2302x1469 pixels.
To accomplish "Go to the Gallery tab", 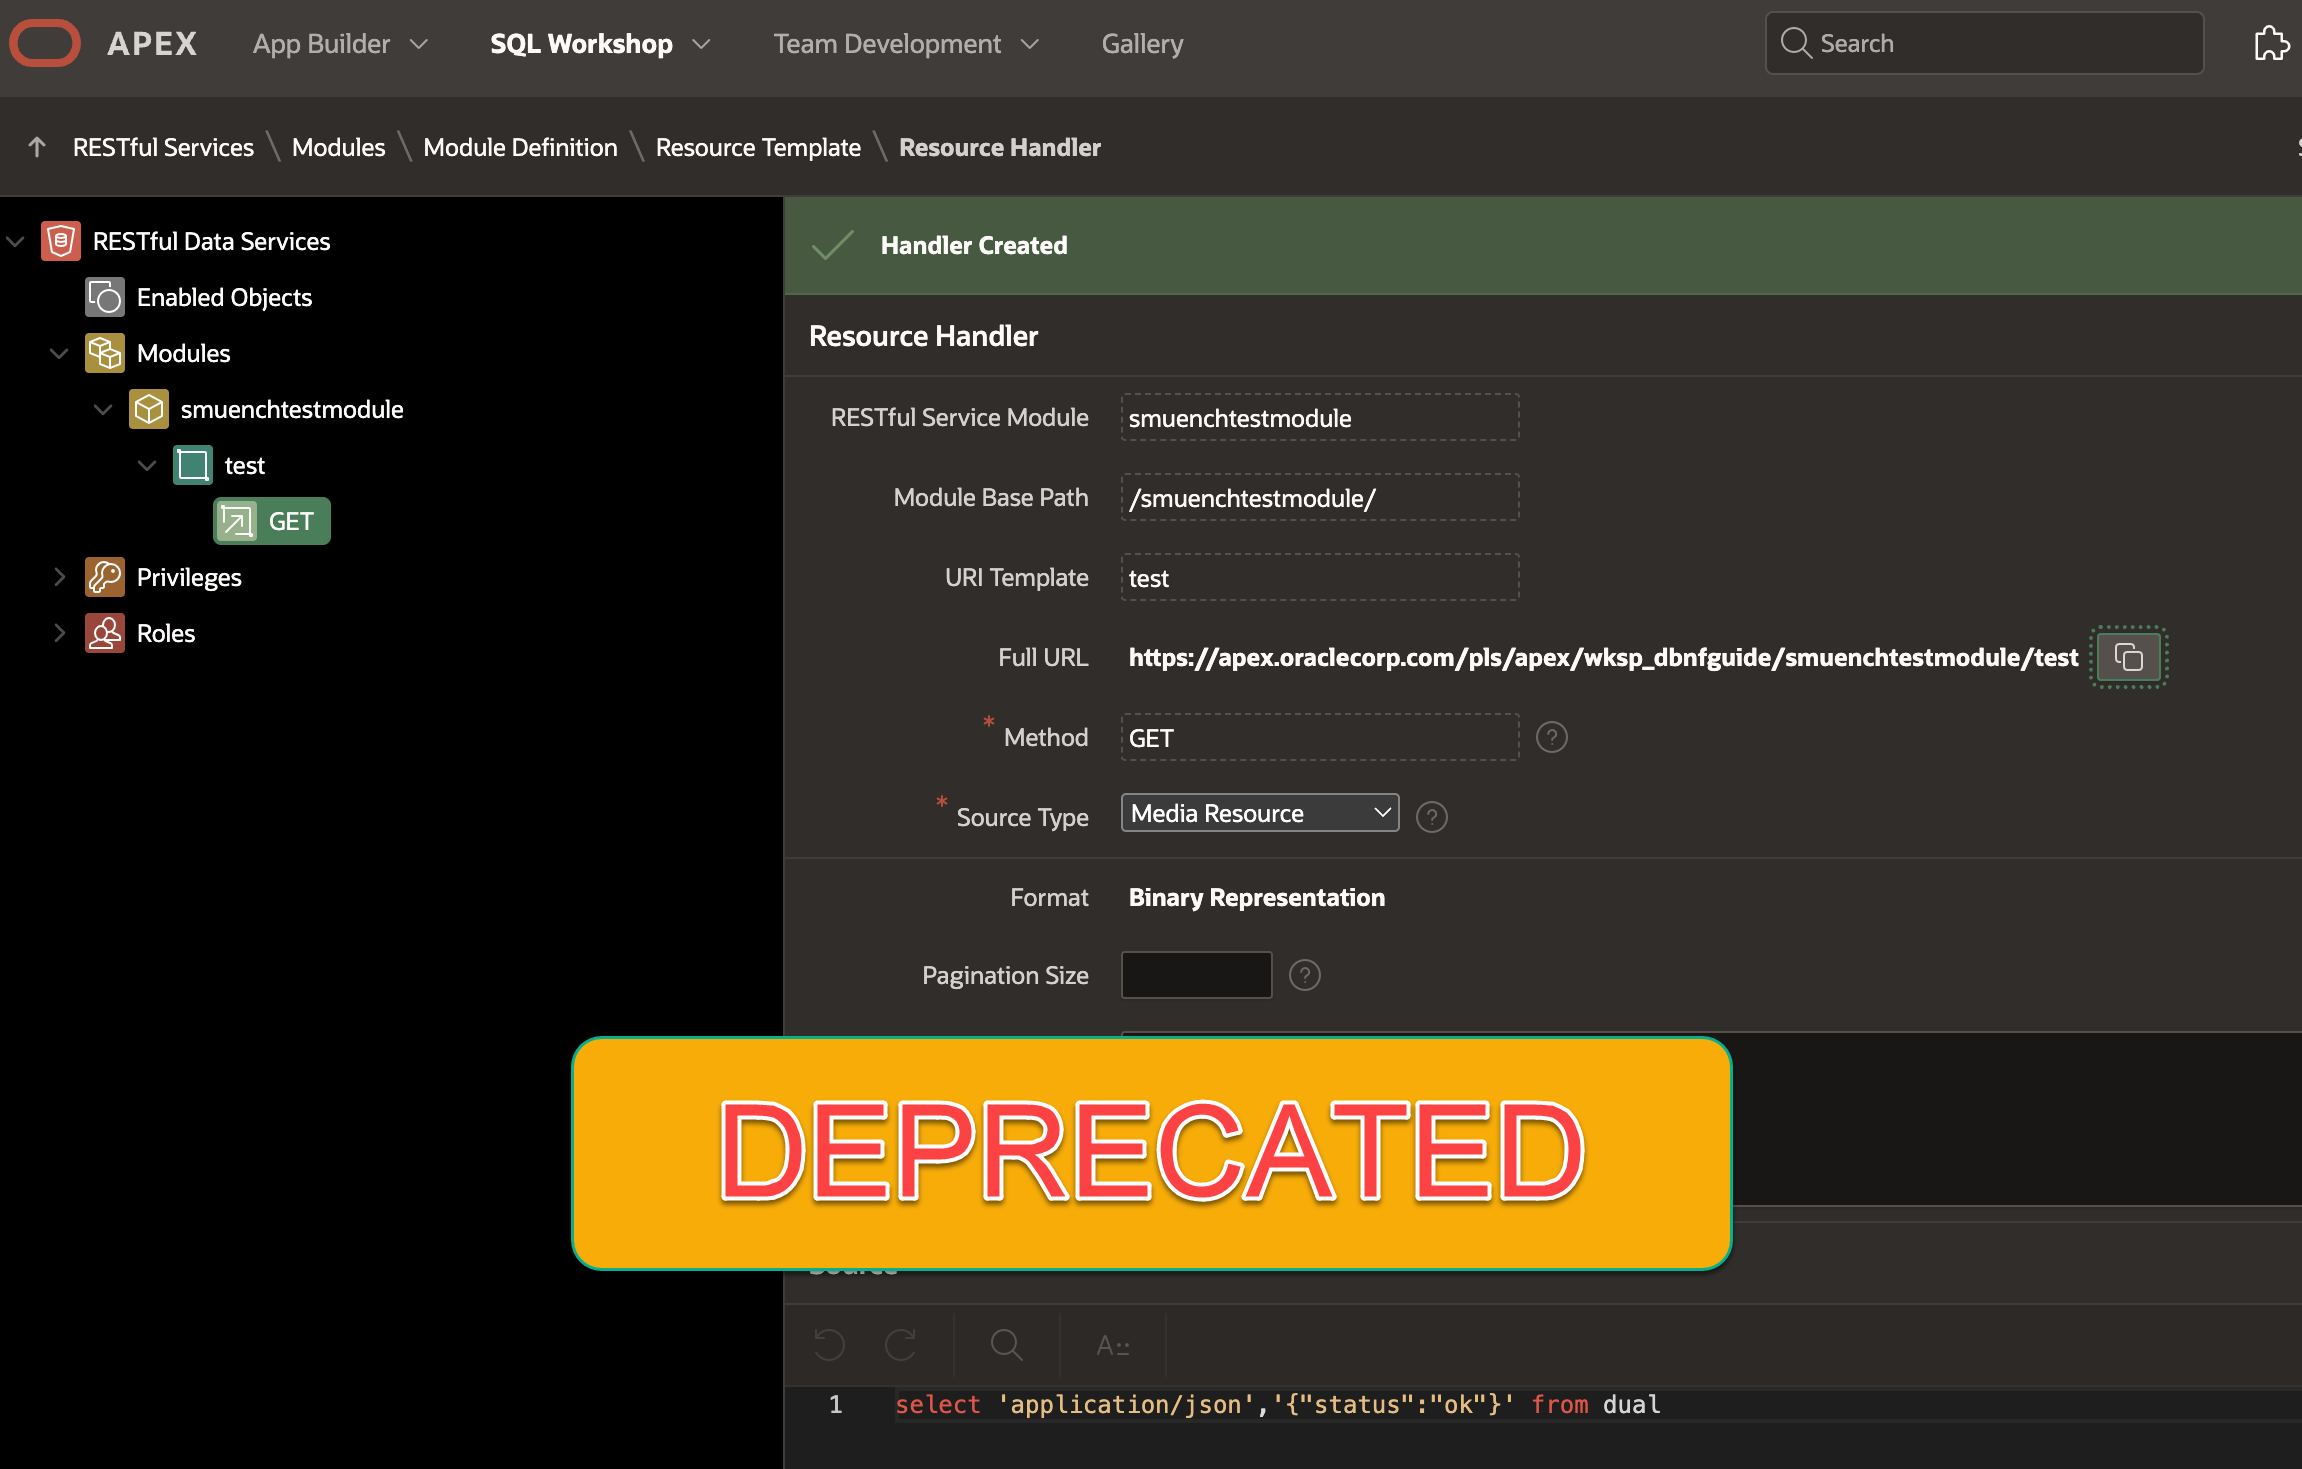I will [x=1142, y=44].
